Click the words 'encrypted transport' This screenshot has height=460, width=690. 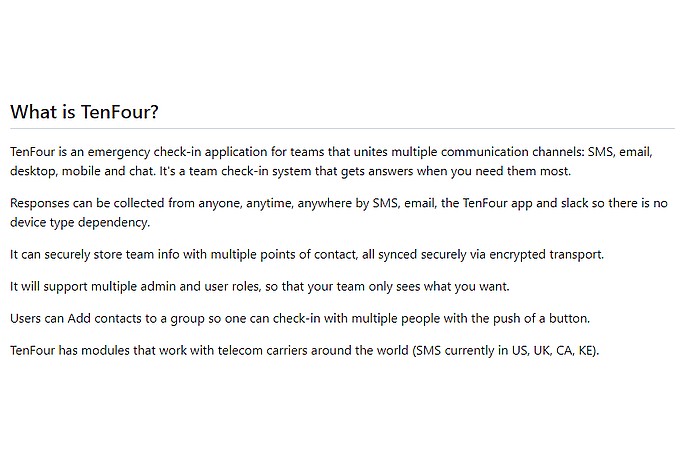click(546, 254)
